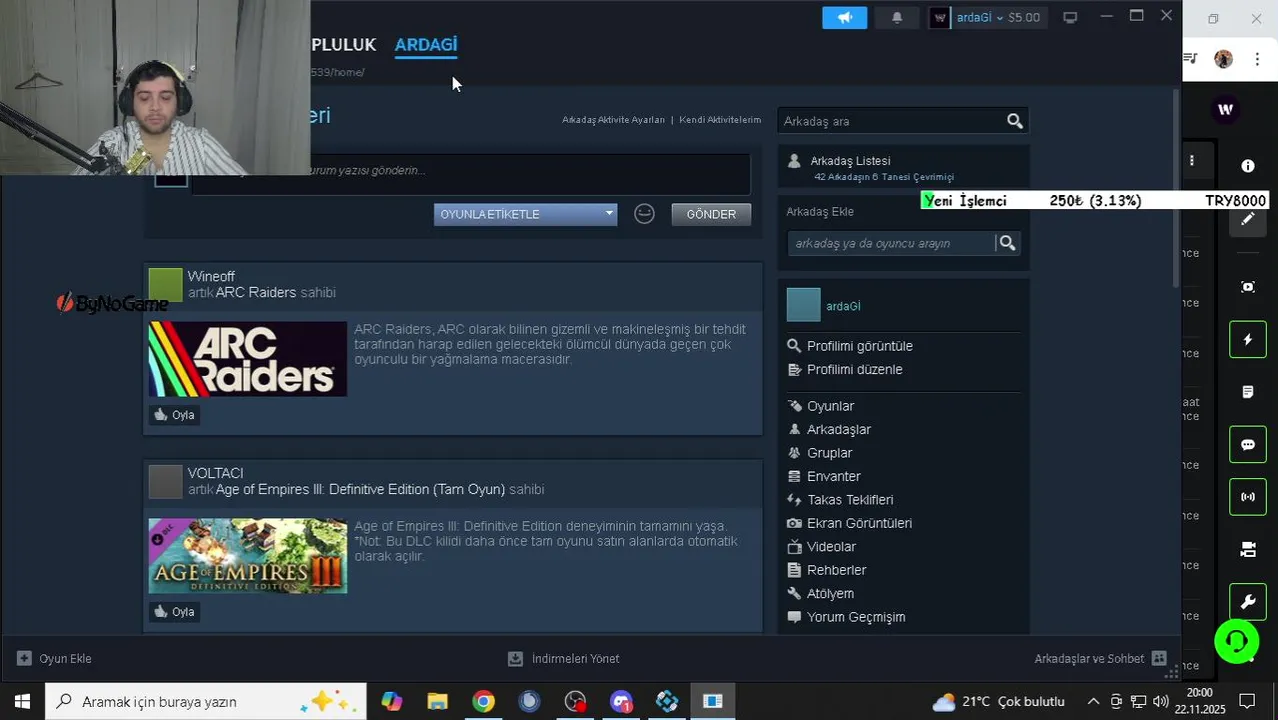This screenshot has width=1278, height=720.
Task: Click Oyun Ekle at bottom left
Action: click(x=54, y=659)
